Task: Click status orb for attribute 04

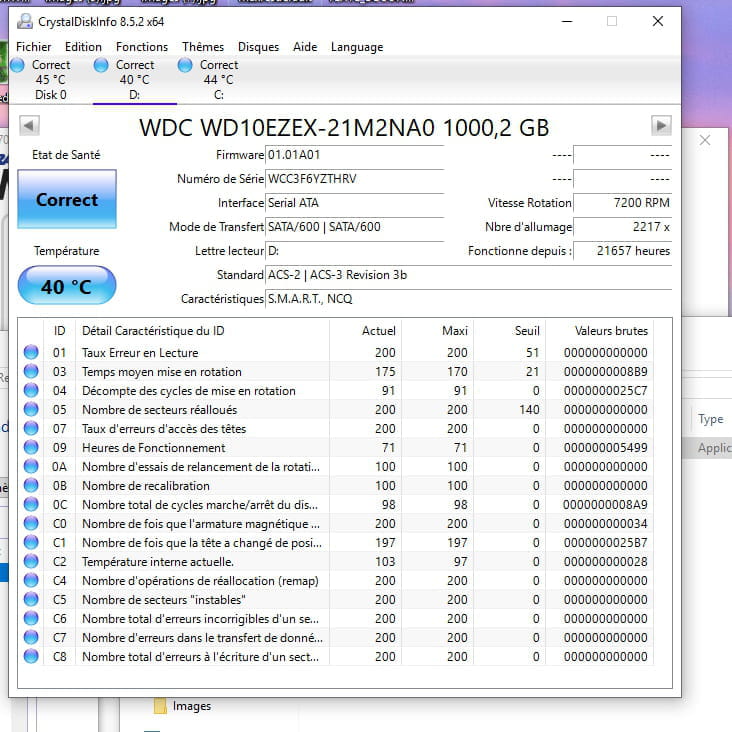Action: point(31,390)
